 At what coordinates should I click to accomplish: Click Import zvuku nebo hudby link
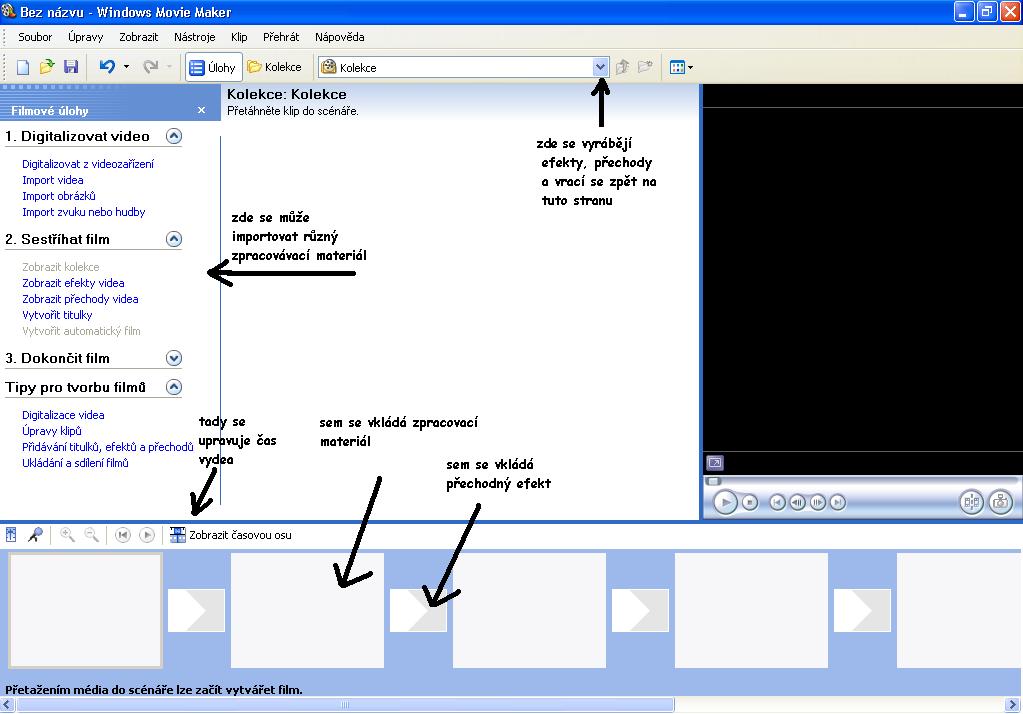point(84,212)
